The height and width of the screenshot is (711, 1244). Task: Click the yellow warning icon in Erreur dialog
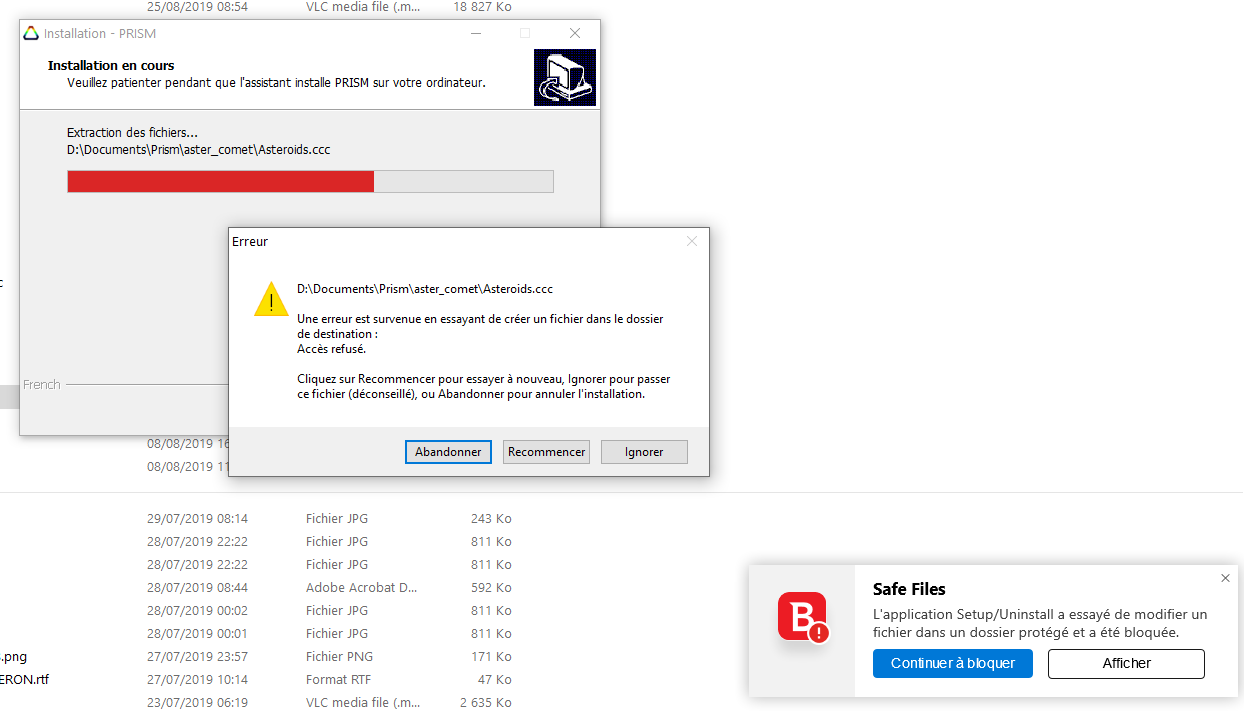pyautogui.click(x=271, y=299)
